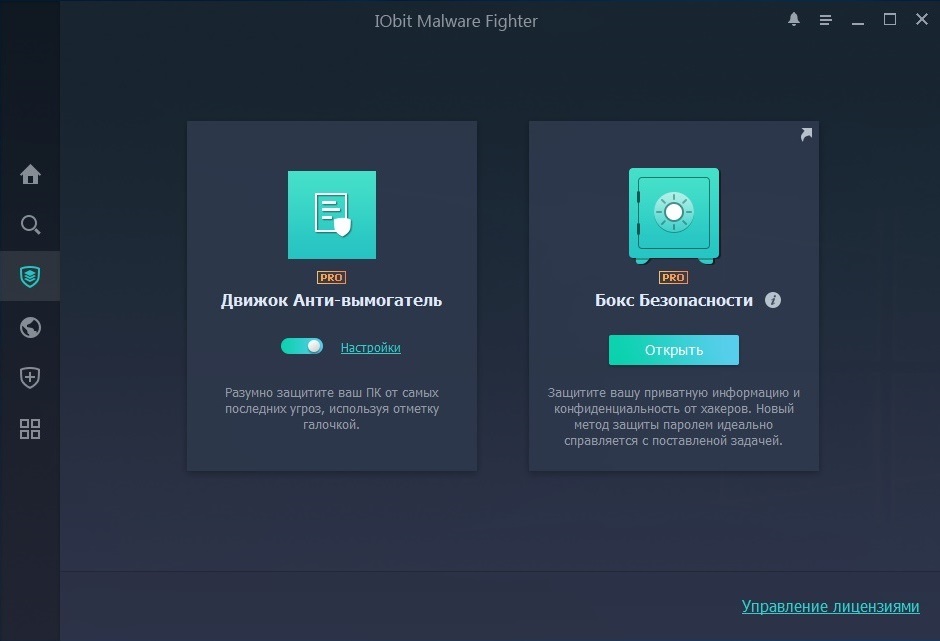This screenshot has height=641, width=940.
Task: Go to the Home section in sidebar
Action: (x=30, y=175)
